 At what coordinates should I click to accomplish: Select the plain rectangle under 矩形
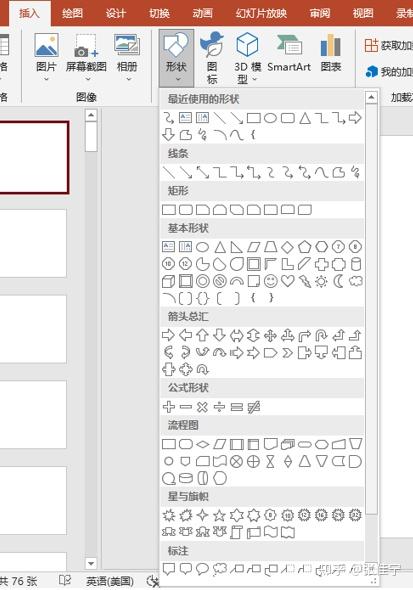[169, 210]
